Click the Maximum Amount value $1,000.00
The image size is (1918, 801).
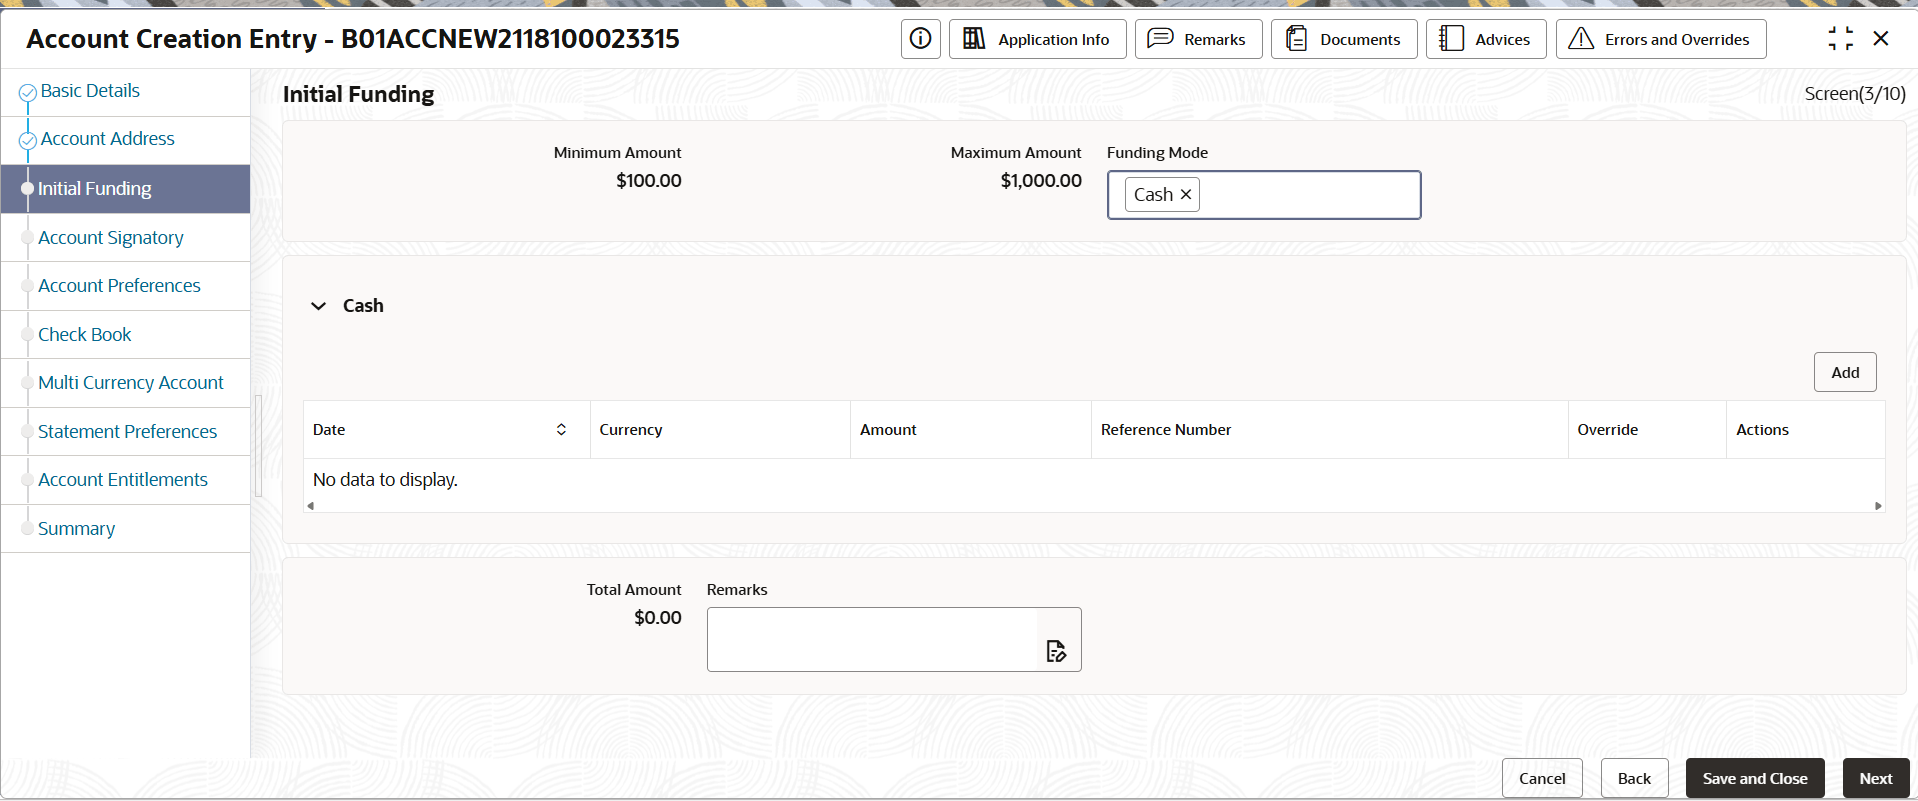coord(1041,181)
